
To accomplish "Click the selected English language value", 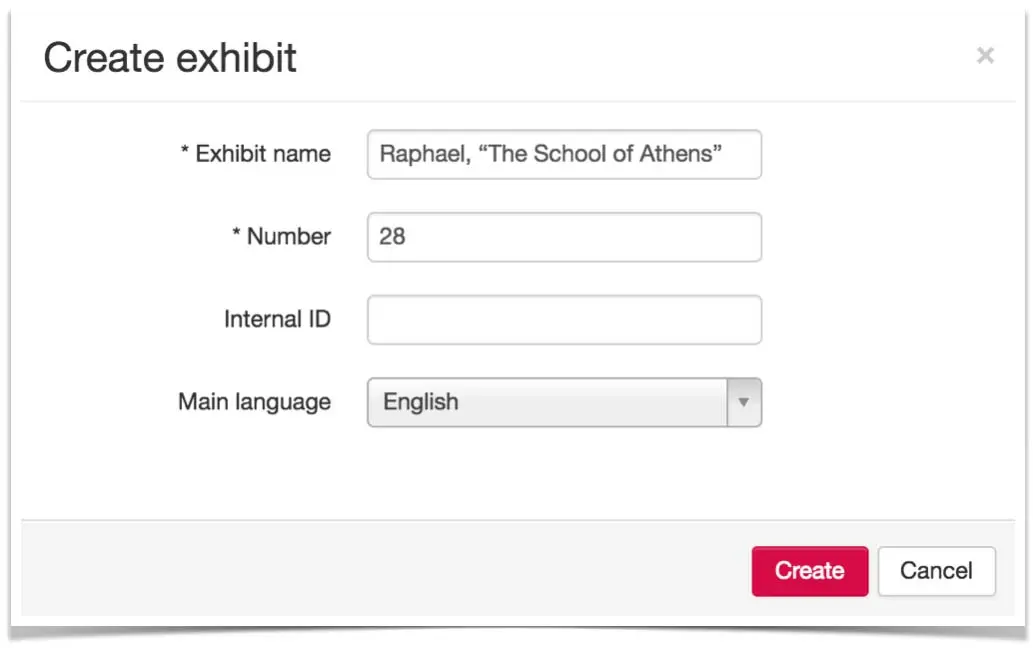I will point(421,402).
